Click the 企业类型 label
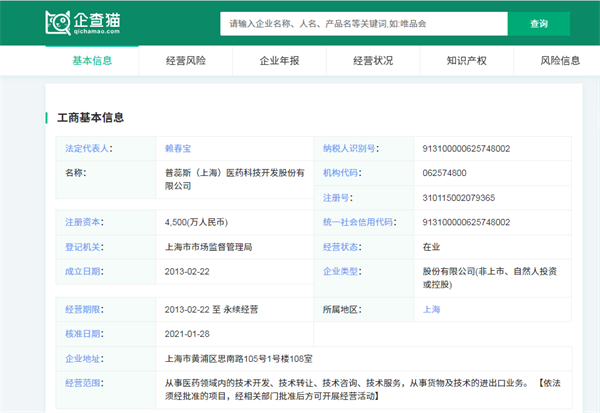Screen dimensions: 600x413 (x=342, y=271)
